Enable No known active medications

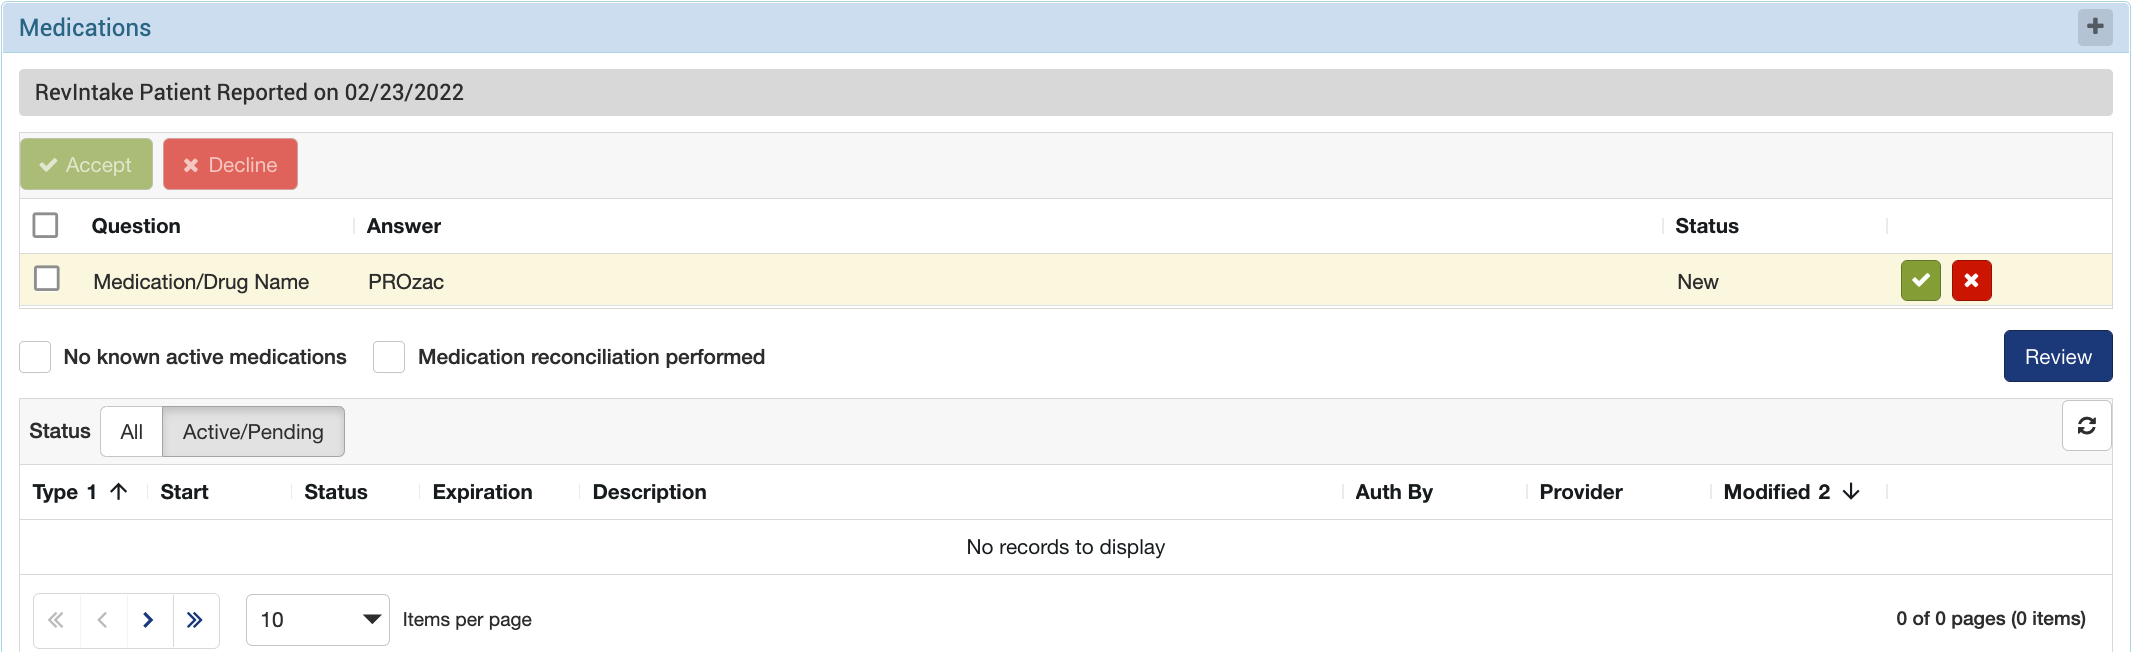[x=36, y=357]
